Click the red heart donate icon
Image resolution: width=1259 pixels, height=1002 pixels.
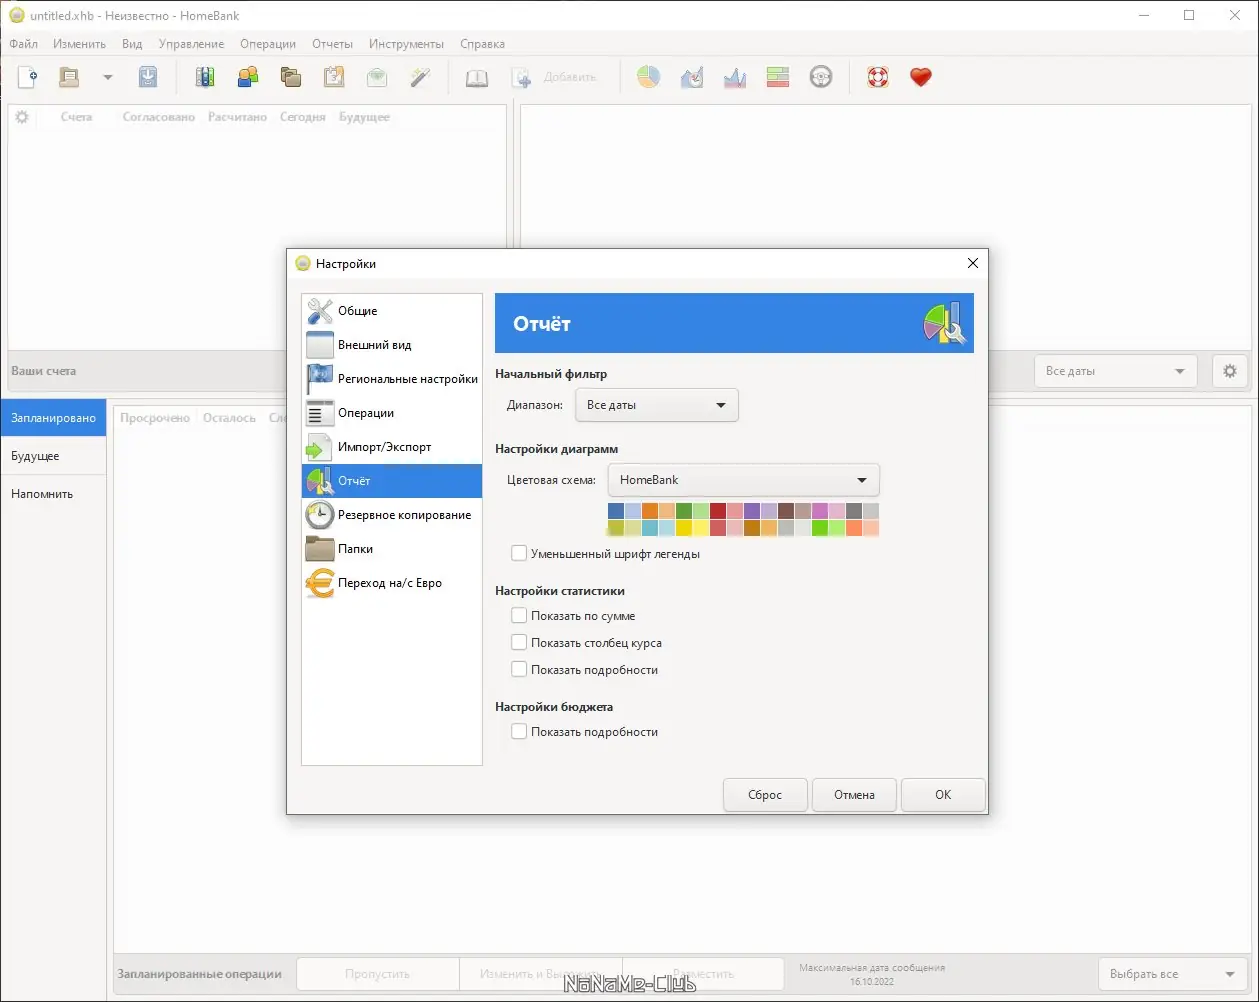tap(921, 77)
